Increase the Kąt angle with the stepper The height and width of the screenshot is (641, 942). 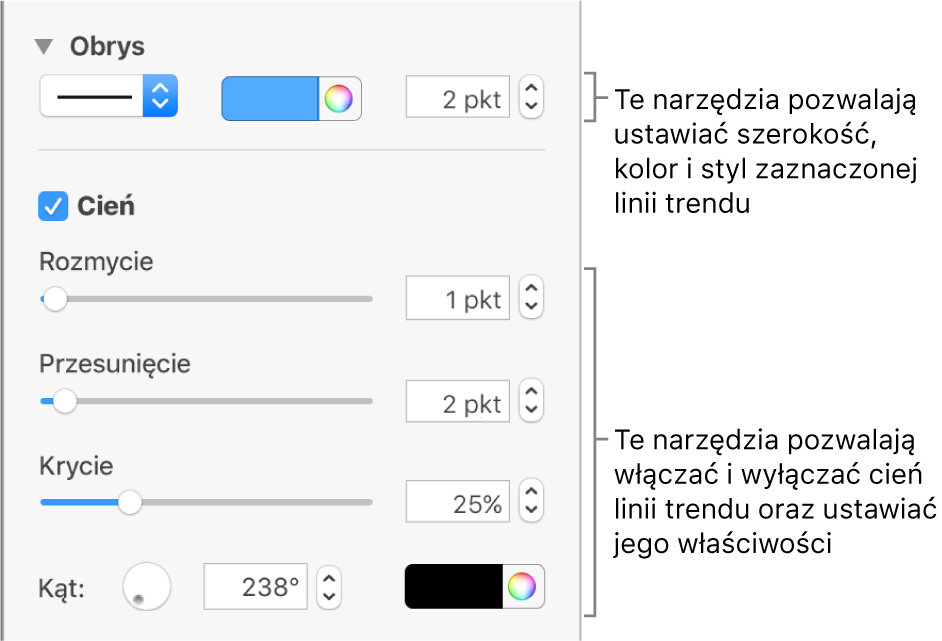328,580
